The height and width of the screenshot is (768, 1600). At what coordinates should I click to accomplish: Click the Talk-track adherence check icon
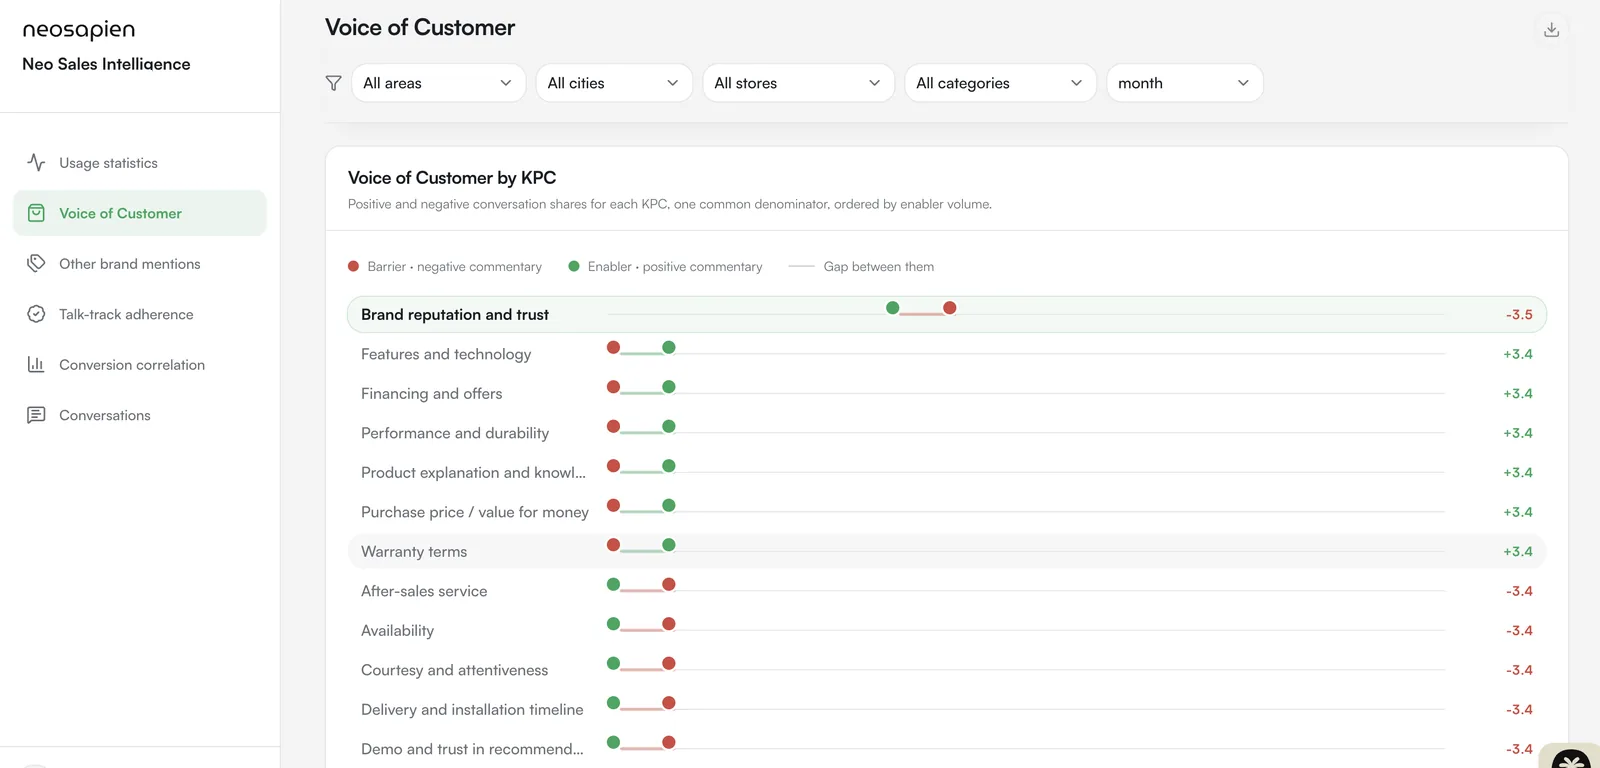coord(36,314)
